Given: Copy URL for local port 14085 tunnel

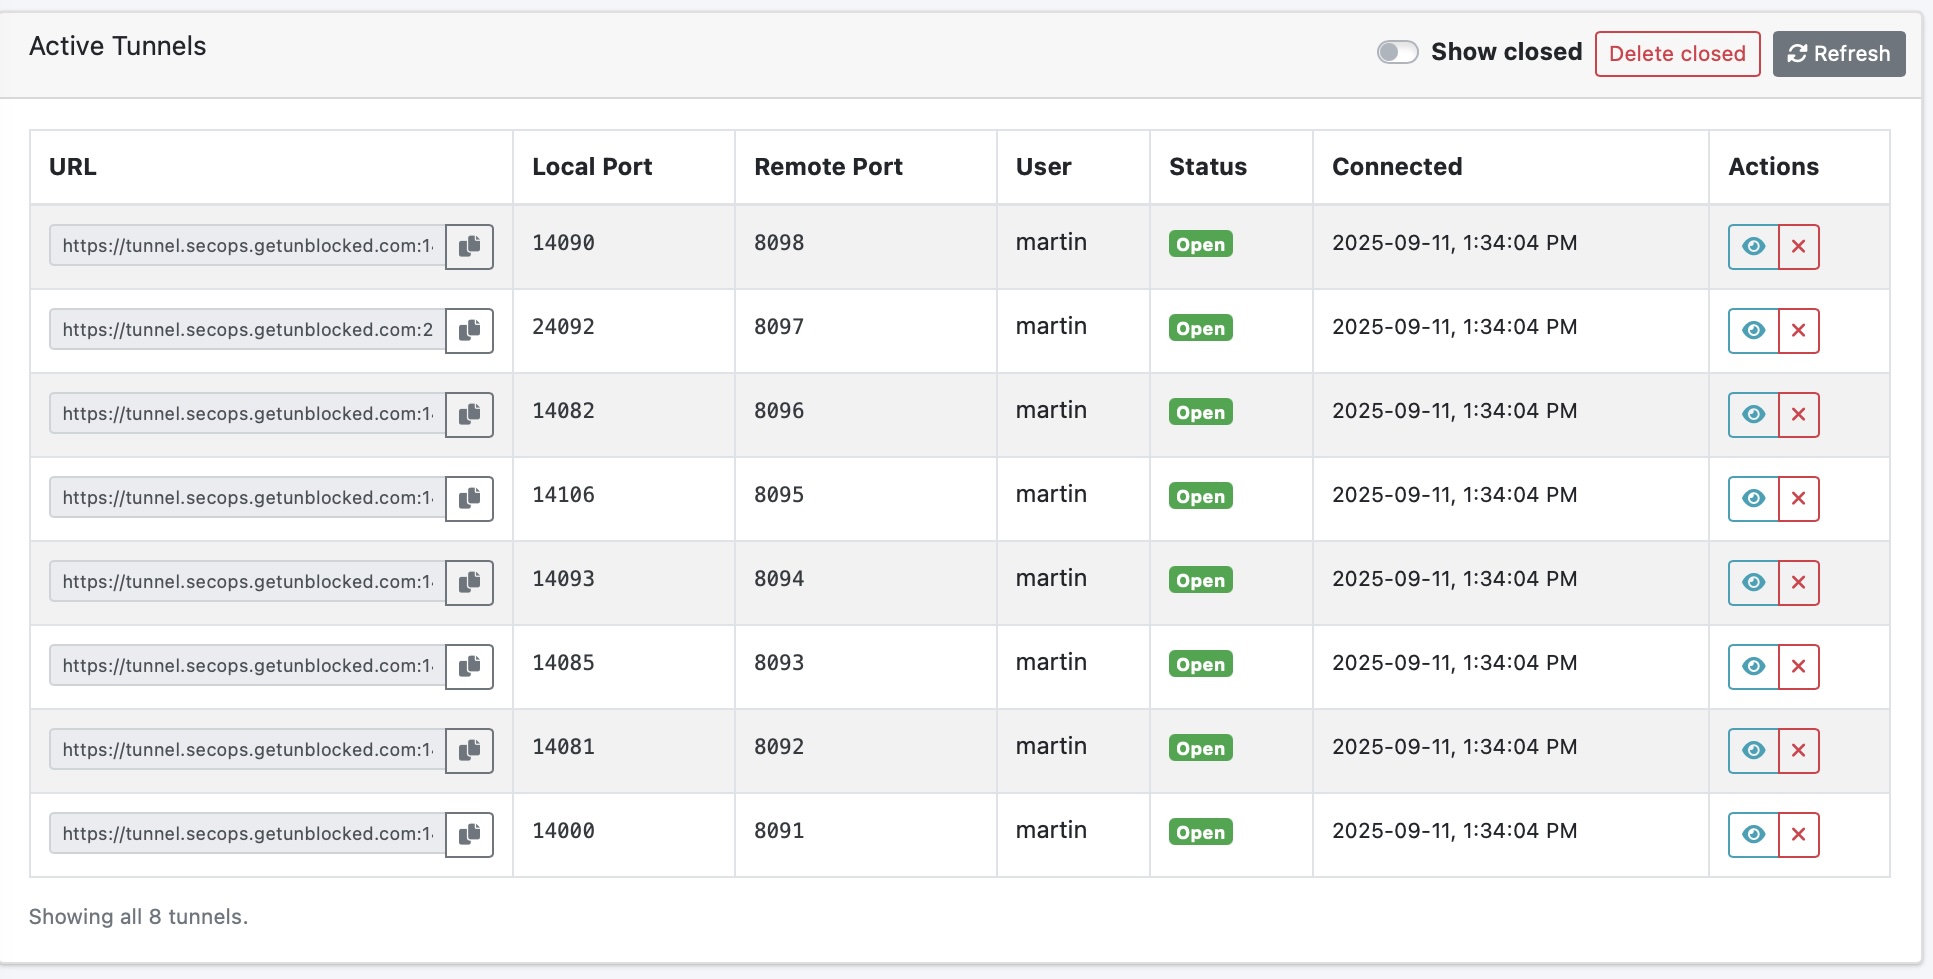Looking at the screenshot, I should tap(469, 666).
